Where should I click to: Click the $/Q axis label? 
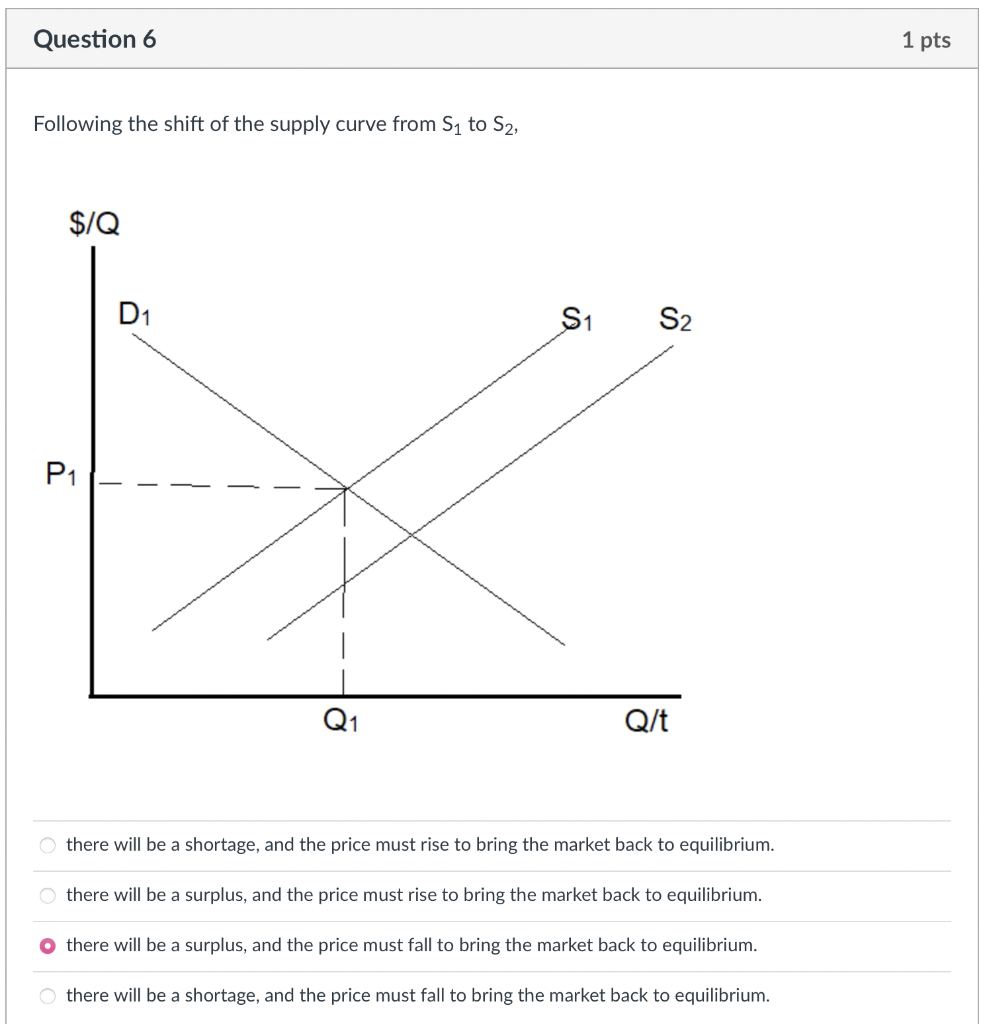pos(95,222)
